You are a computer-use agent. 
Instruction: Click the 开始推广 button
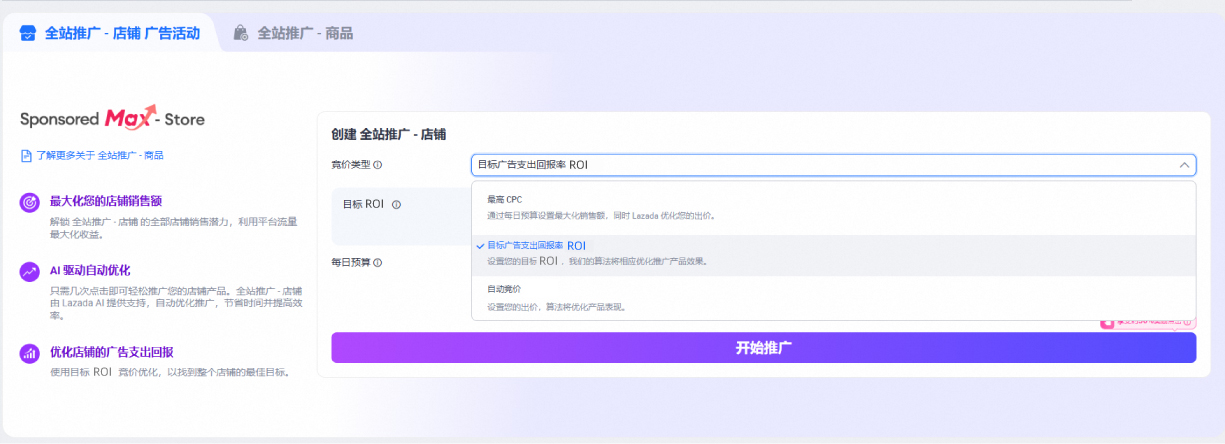click(x=764, y=348)
